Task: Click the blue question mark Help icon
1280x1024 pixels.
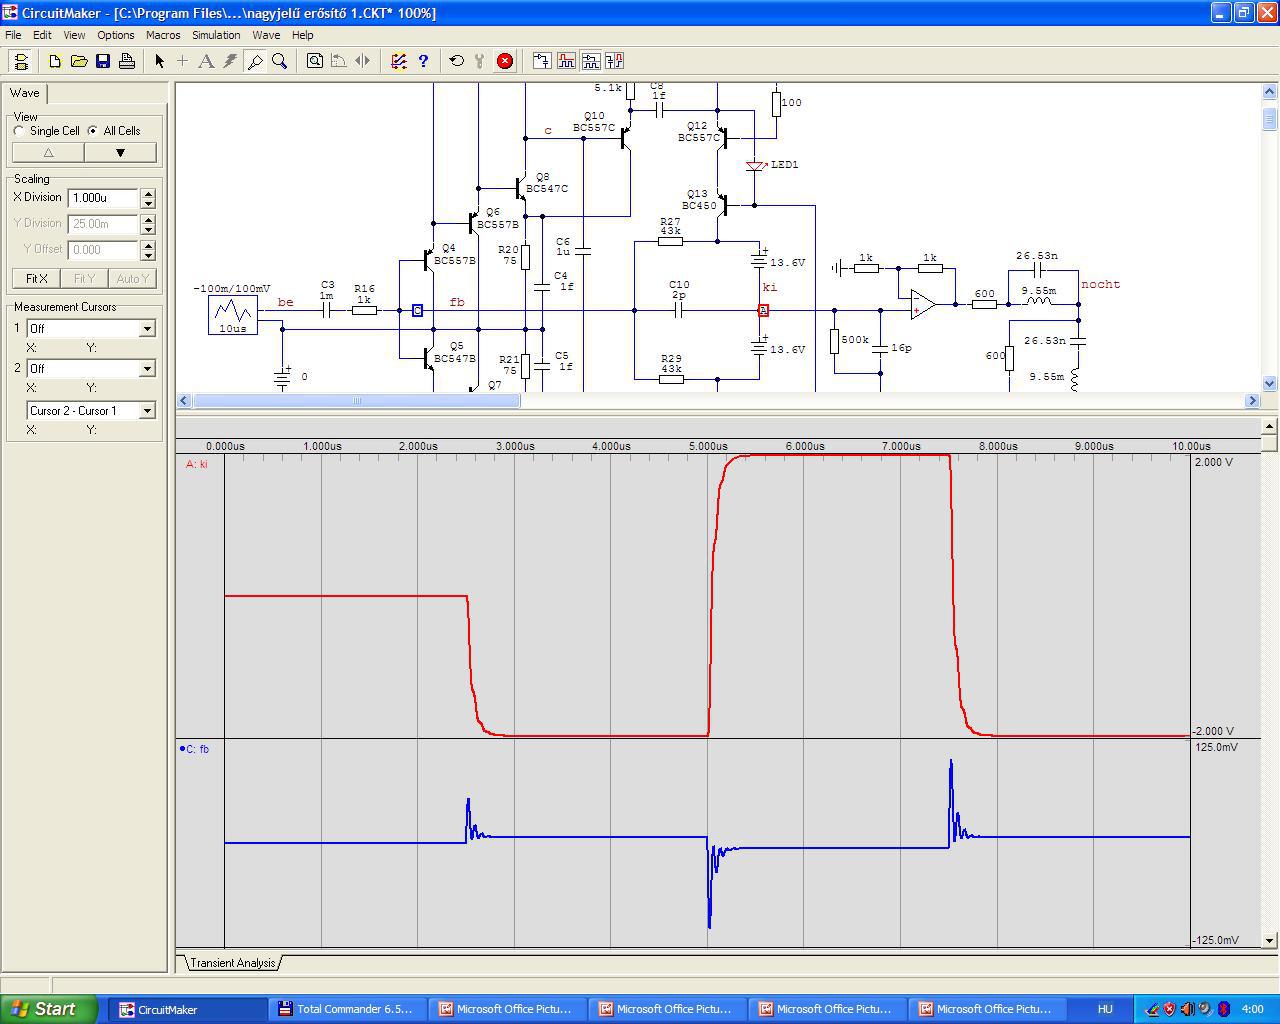Action: (x=423, y=61)
